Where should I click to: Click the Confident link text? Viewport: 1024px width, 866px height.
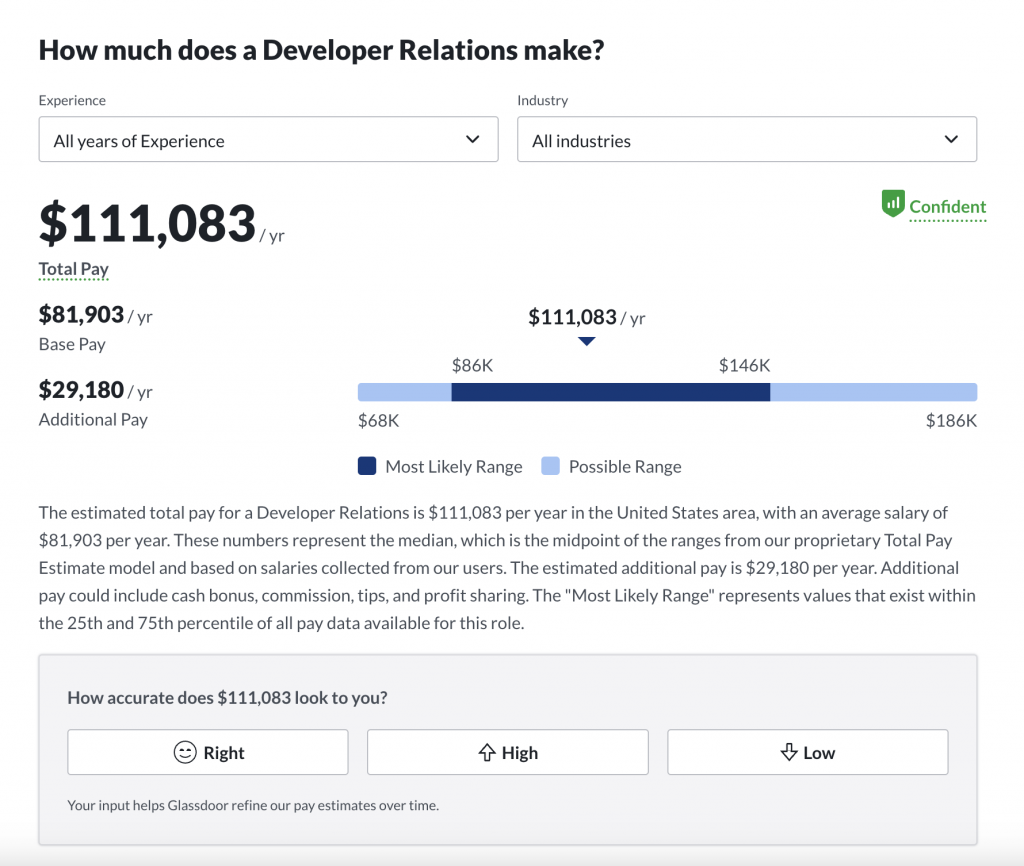point(946,207)
